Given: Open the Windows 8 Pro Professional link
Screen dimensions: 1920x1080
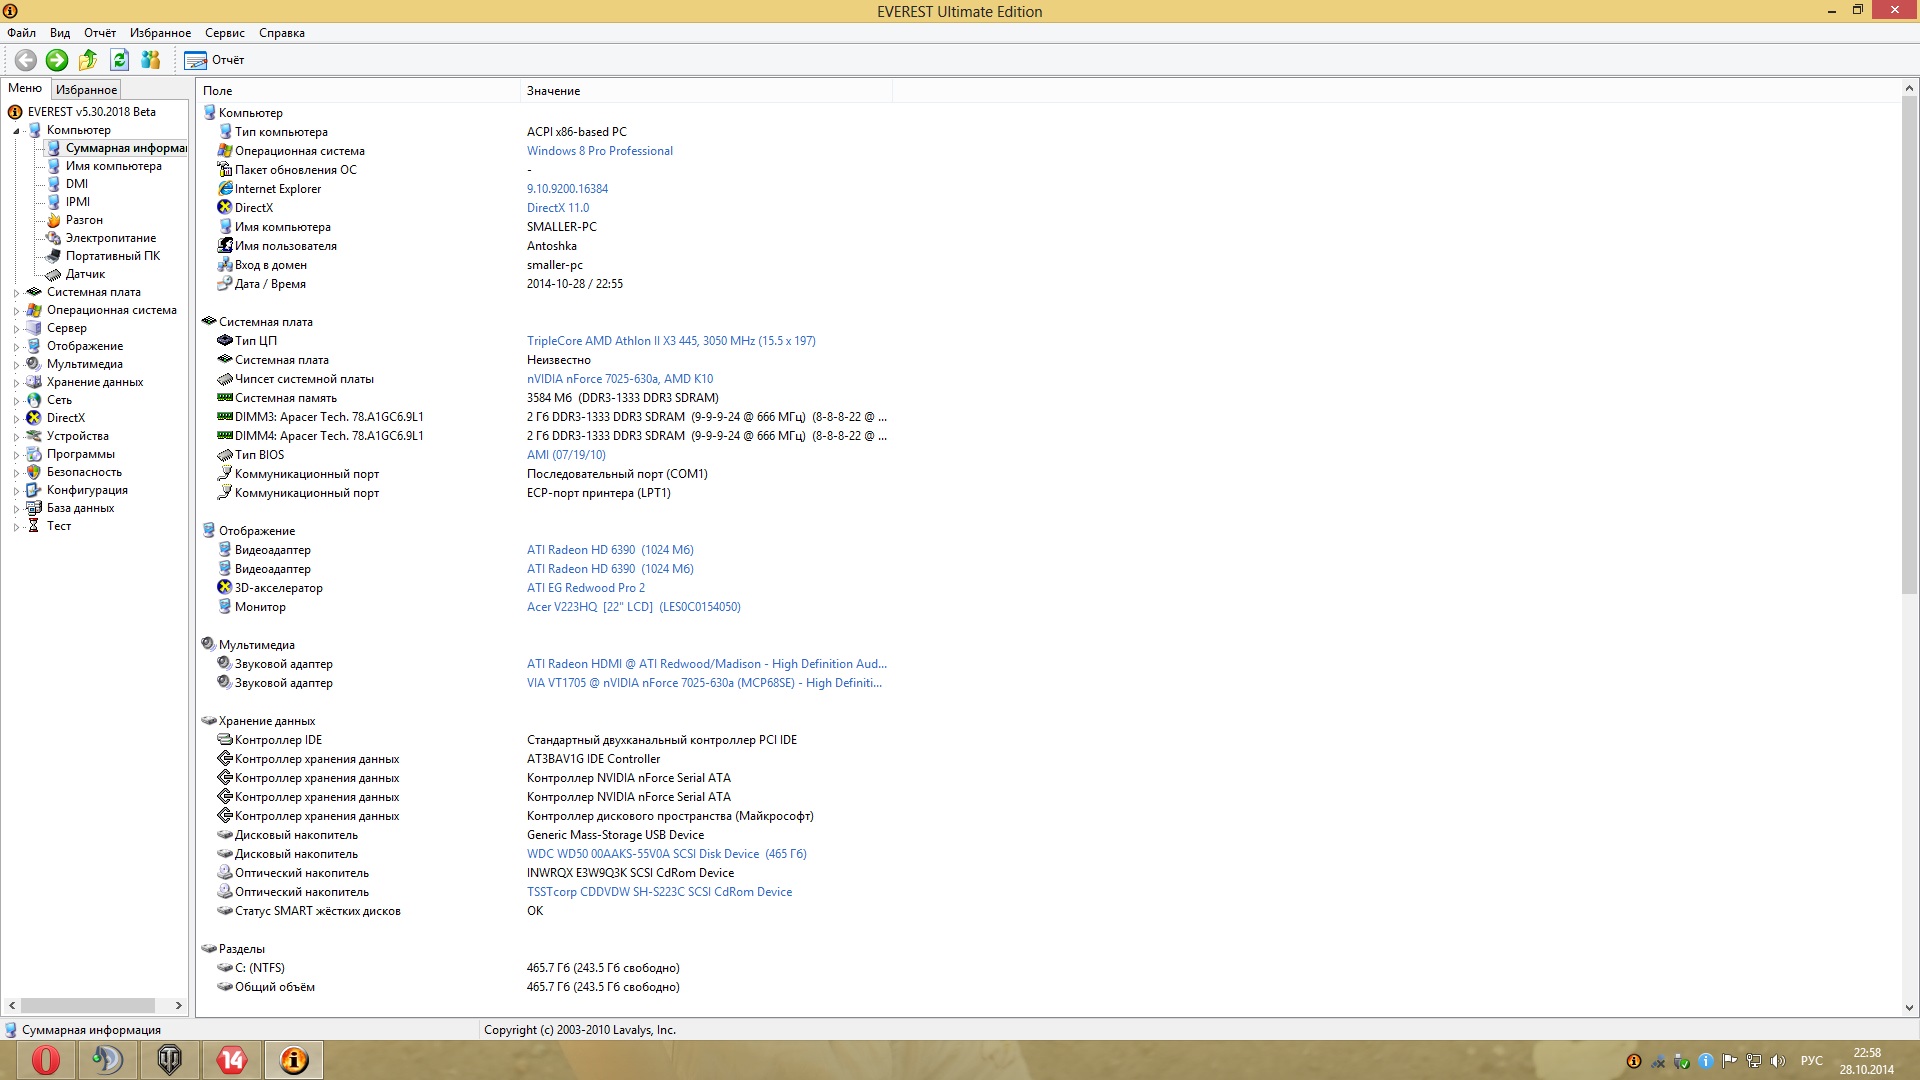Looking at the screenshot, I should [600, 151].
